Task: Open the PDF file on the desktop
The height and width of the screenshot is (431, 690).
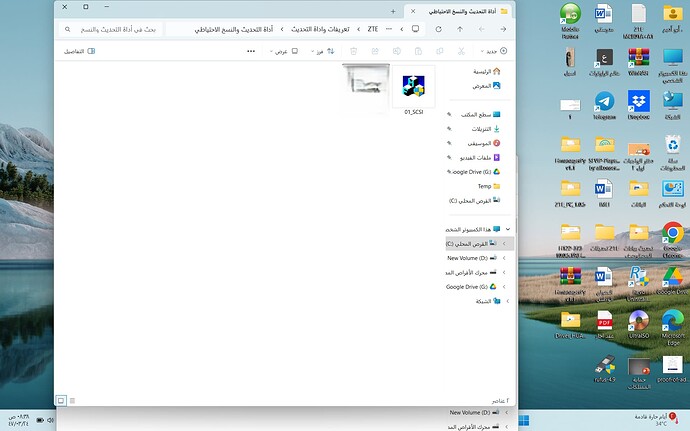Action: click(x=604, y=324)
